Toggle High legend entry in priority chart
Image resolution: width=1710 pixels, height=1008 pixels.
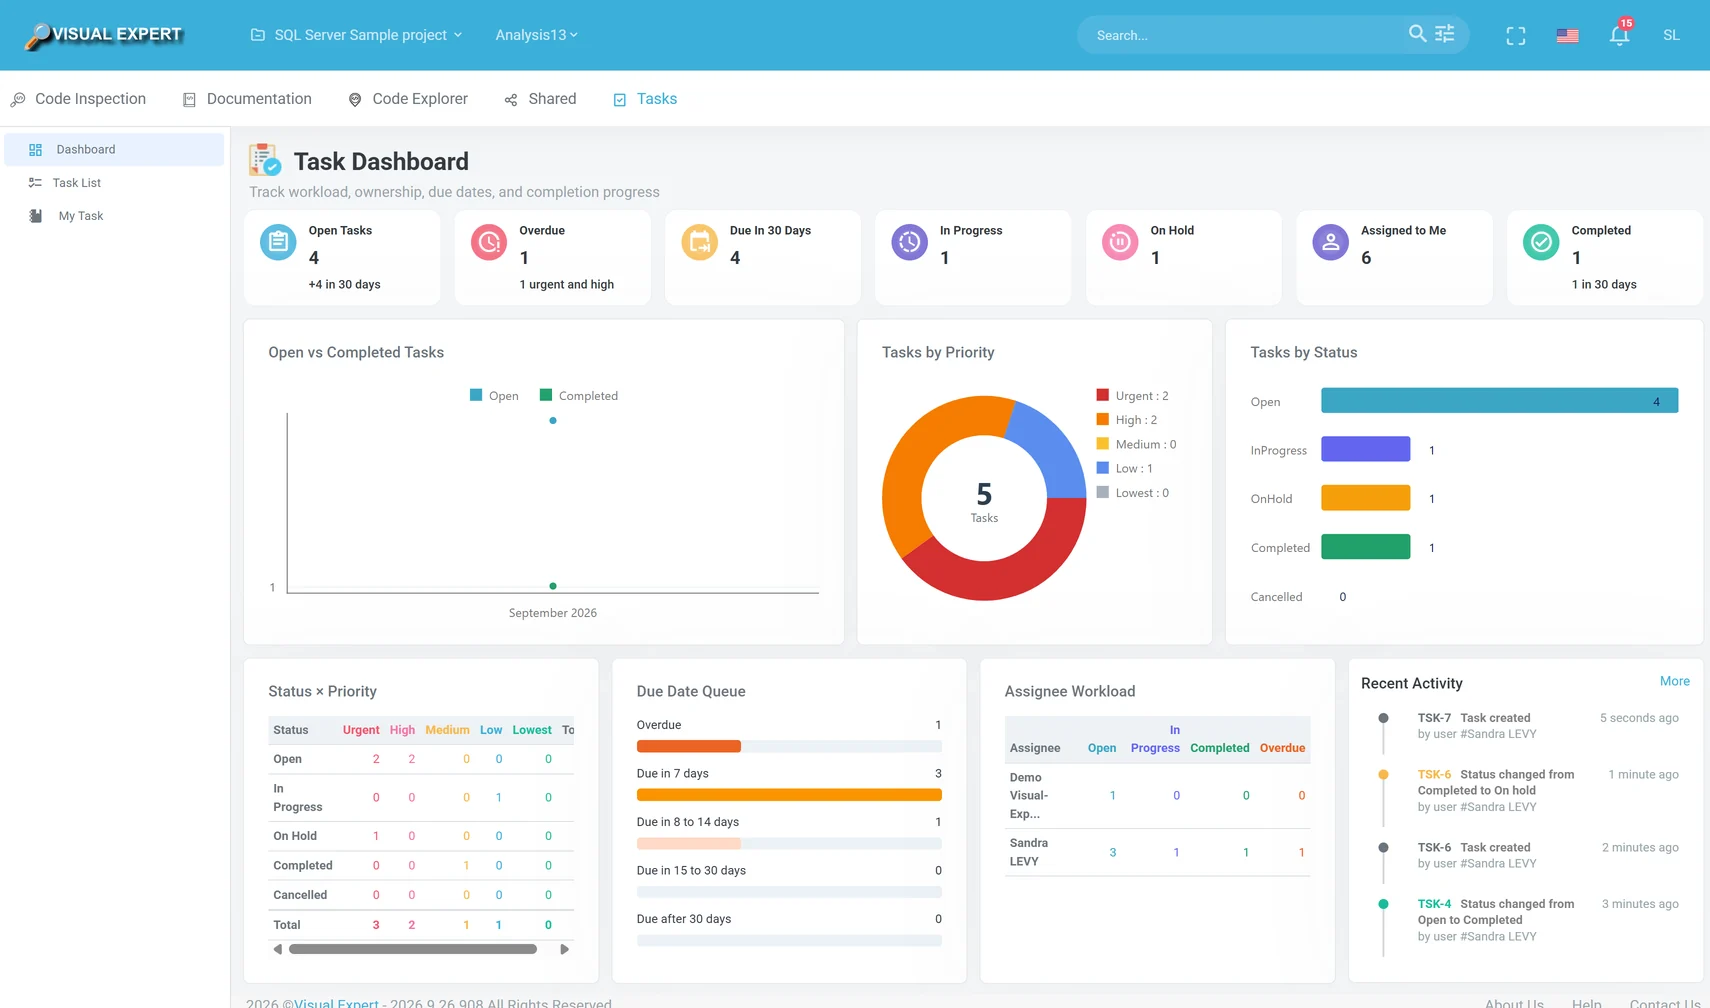coord(1127,420)
